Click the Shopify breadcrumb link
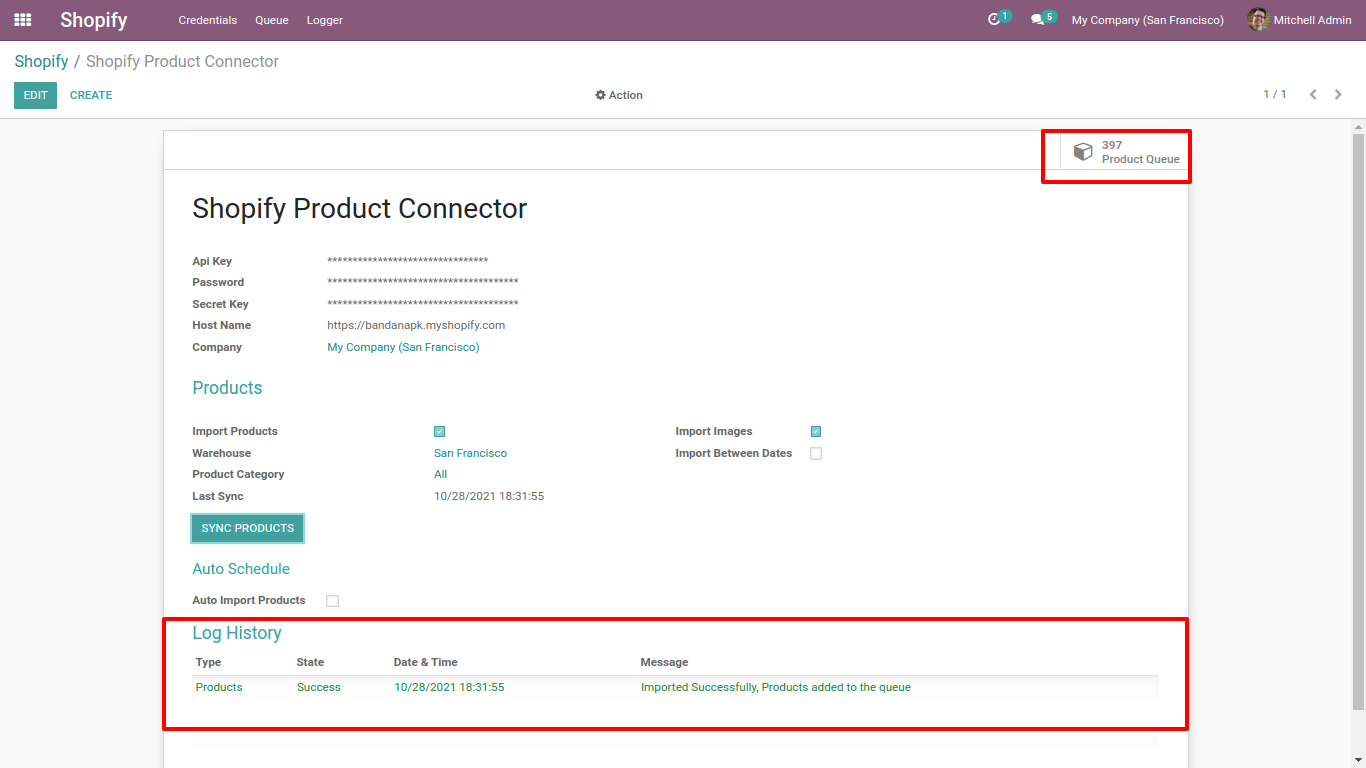 [41, 62]
